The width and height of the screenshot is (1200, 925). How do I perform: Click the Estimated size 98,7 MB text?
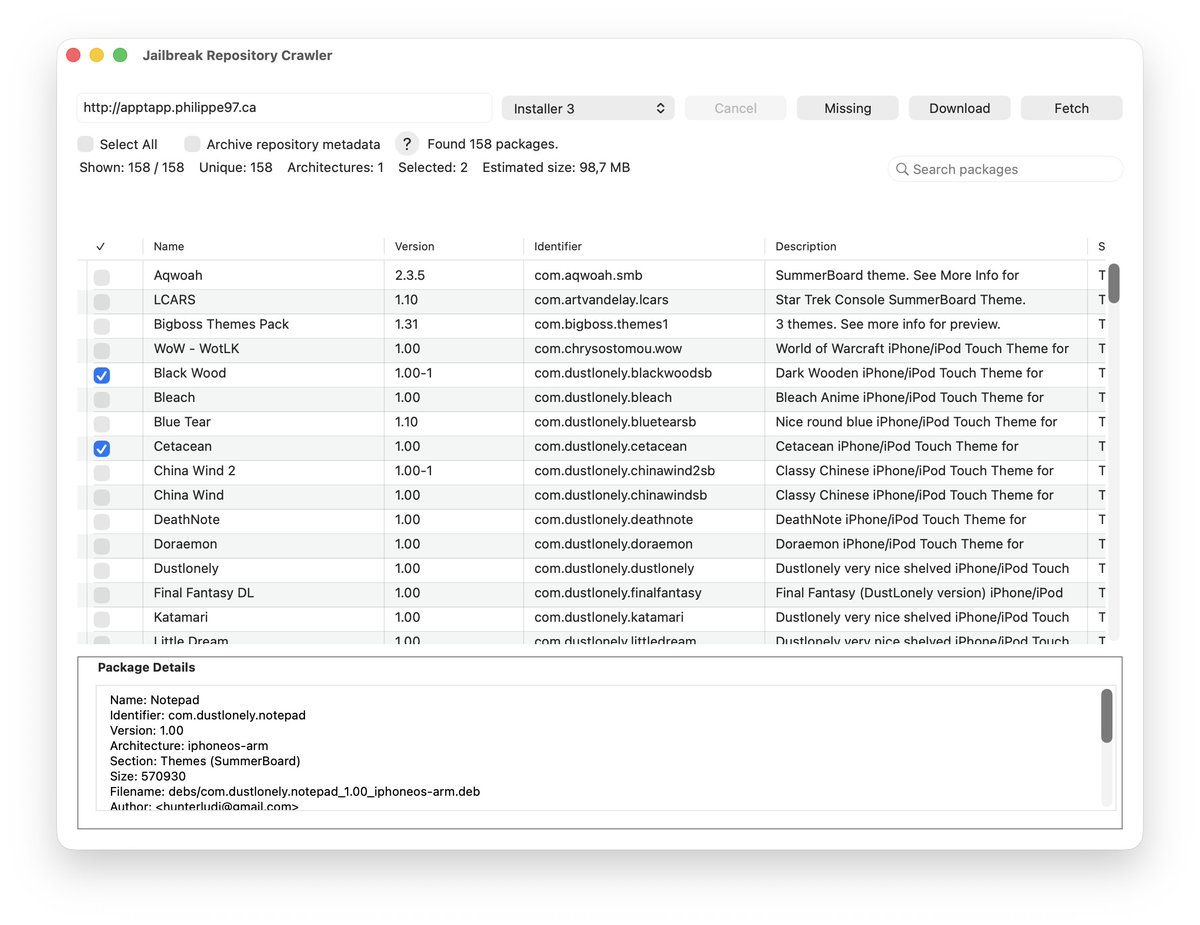point(556,168)
